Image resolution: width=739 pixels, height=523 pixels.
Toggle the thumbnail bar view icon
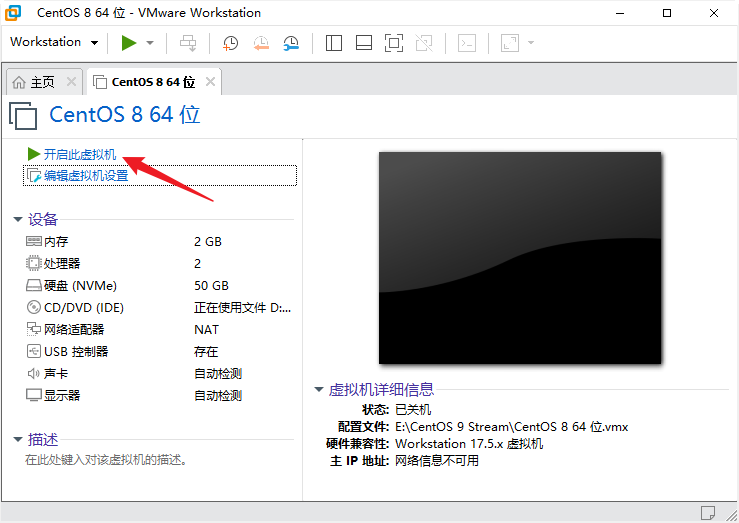click(364, 43)
